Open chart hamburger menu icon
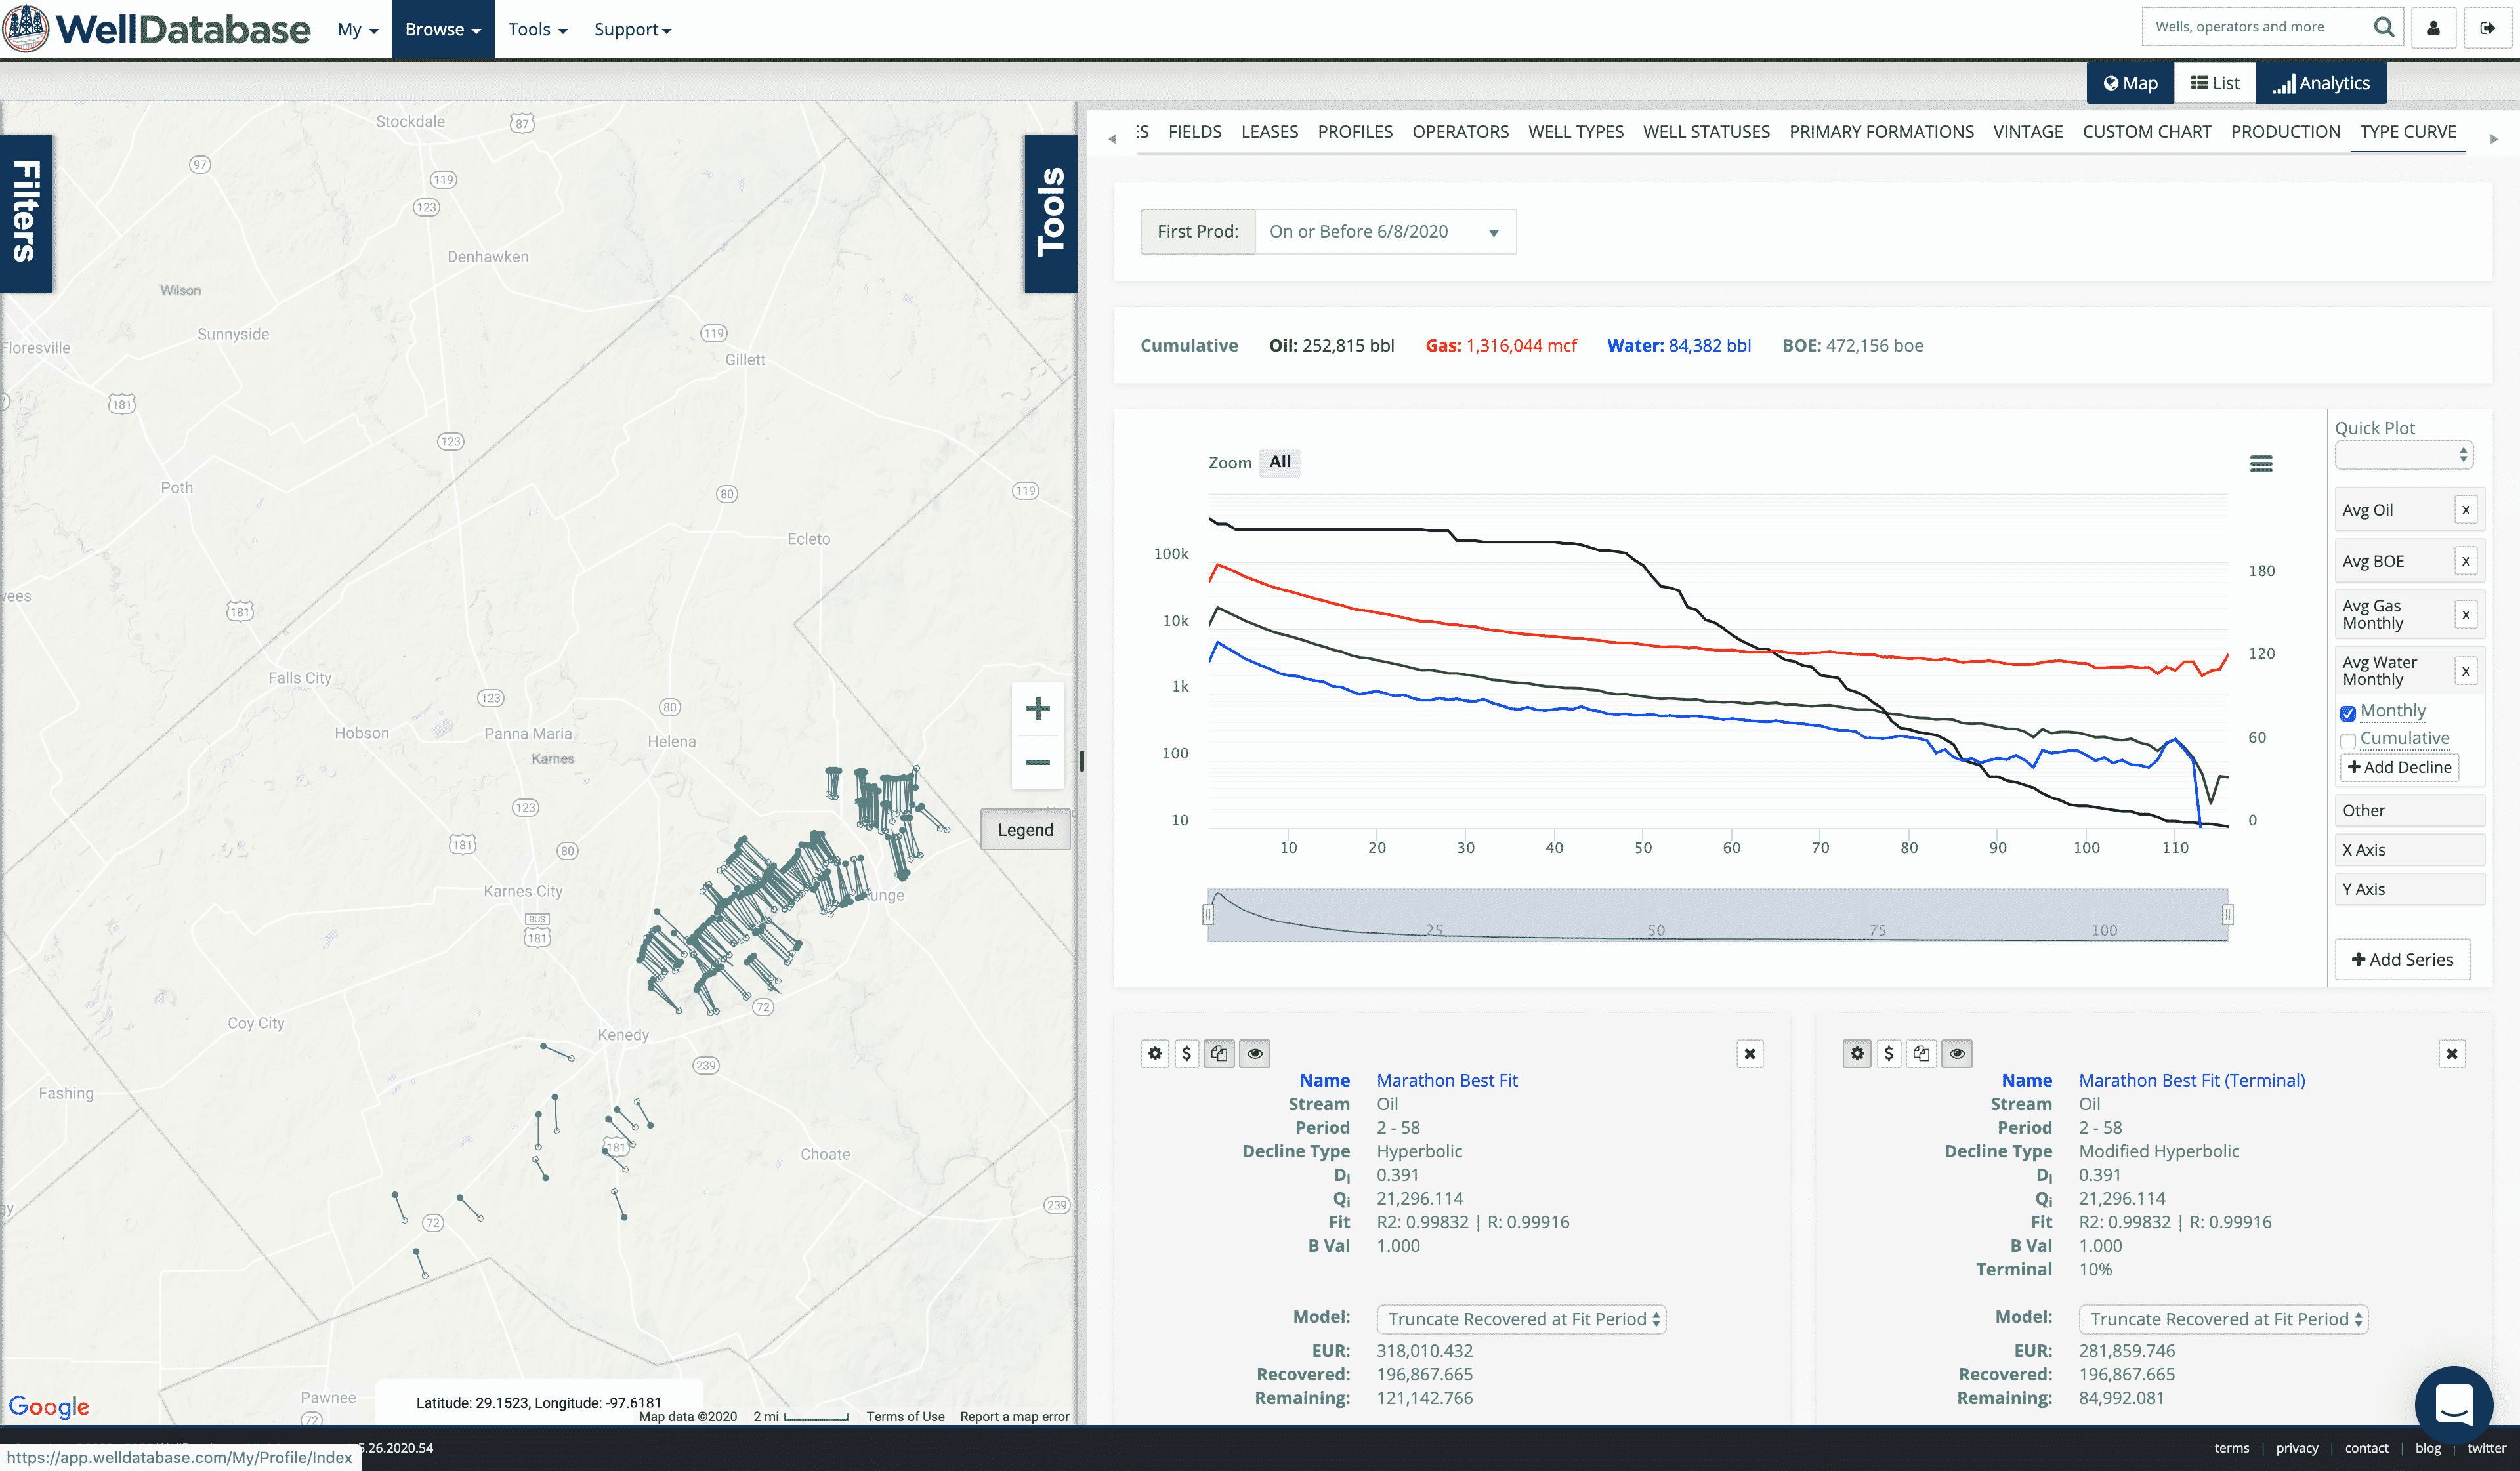2520x1471 pixels. click(2260, 464)
